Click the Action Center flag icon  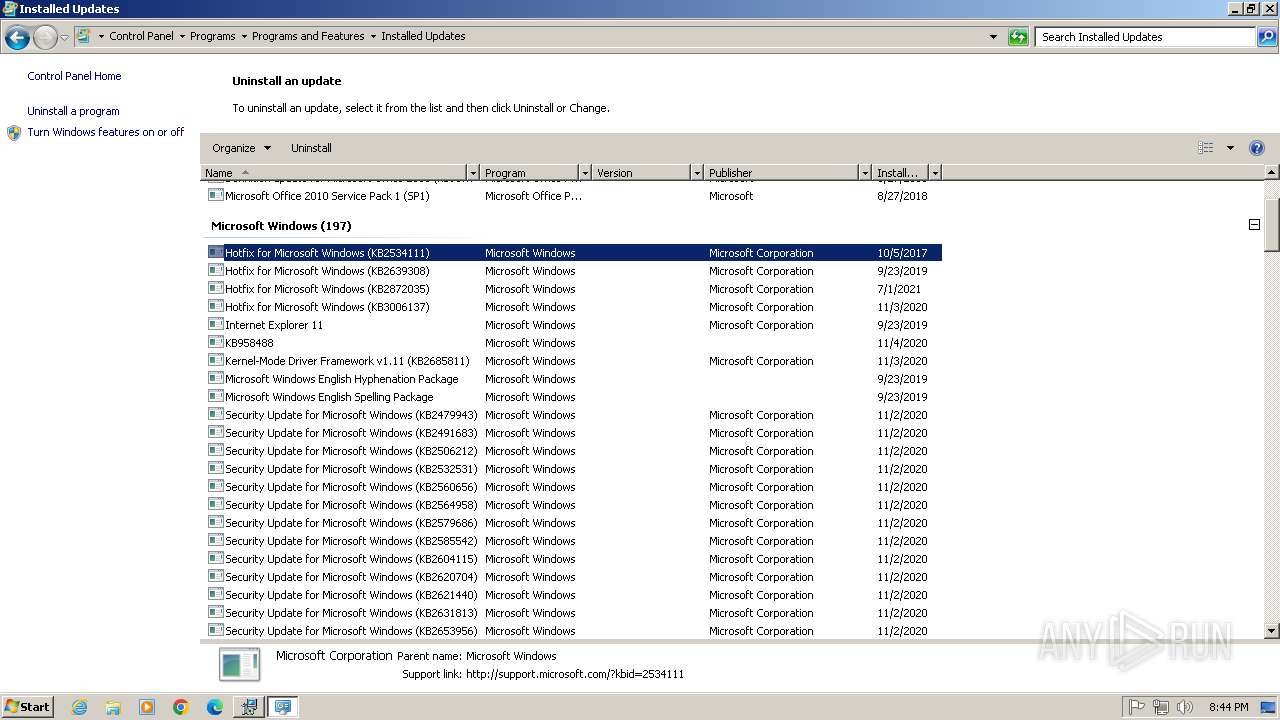1137,707
